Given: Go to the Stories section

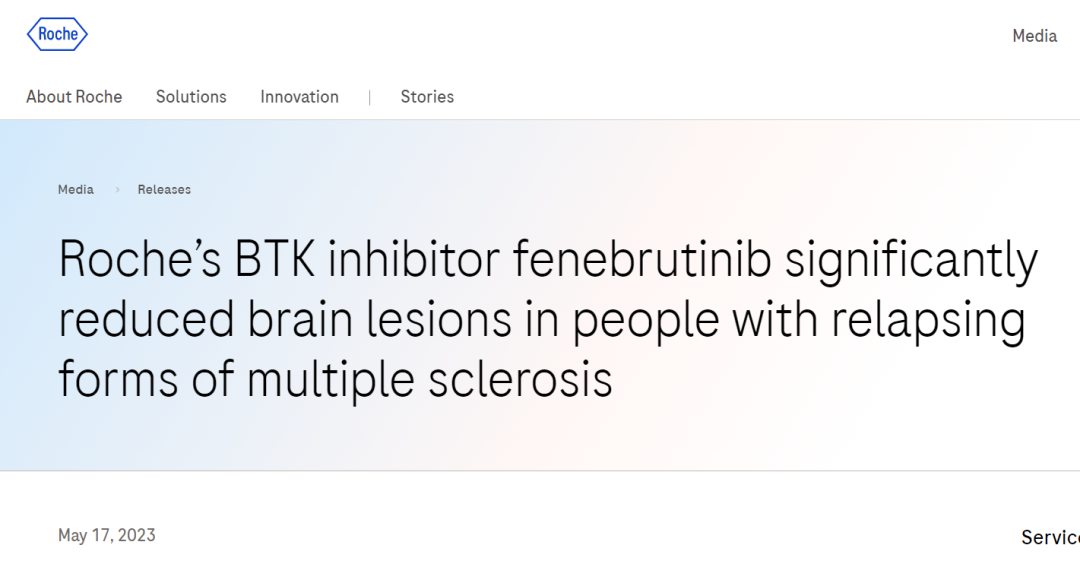Looking at the screenshot, I should tap(427, 97).
